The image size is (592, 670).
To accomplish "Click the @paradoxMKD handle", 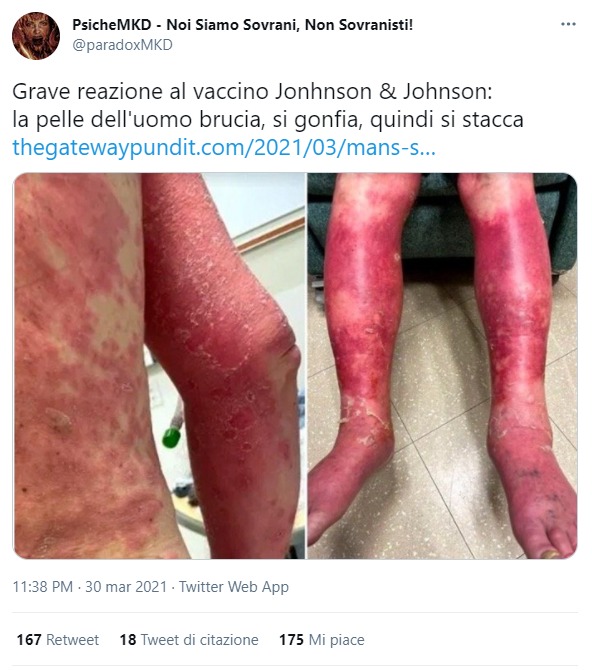I will [122, 45].
